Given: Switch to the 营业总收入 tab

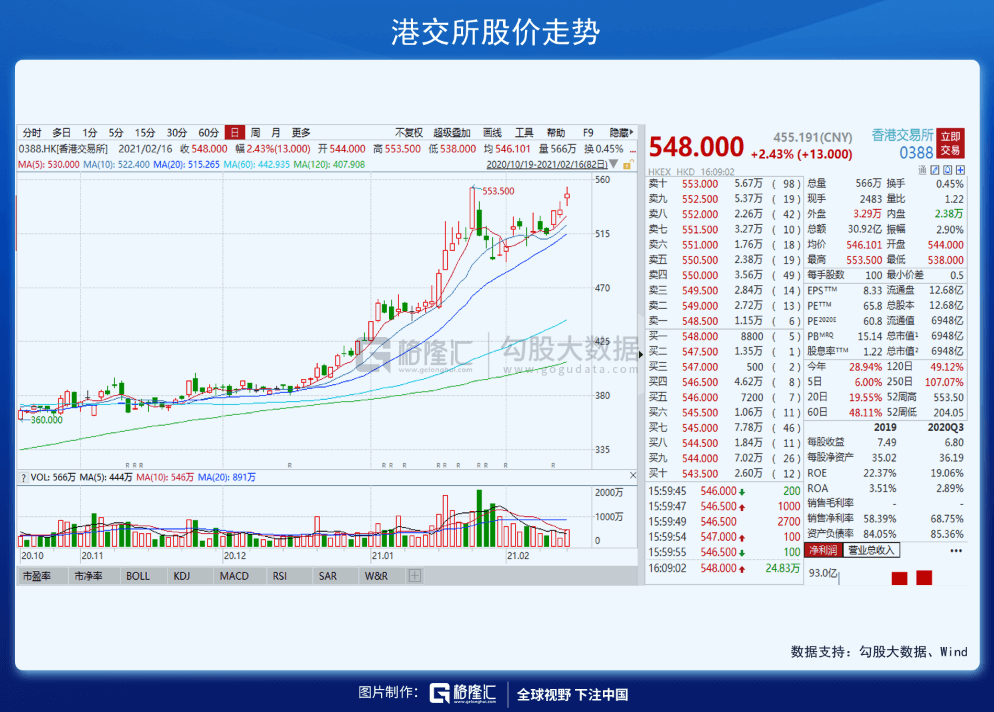Looking at the screenshot, I should point(871,550).
